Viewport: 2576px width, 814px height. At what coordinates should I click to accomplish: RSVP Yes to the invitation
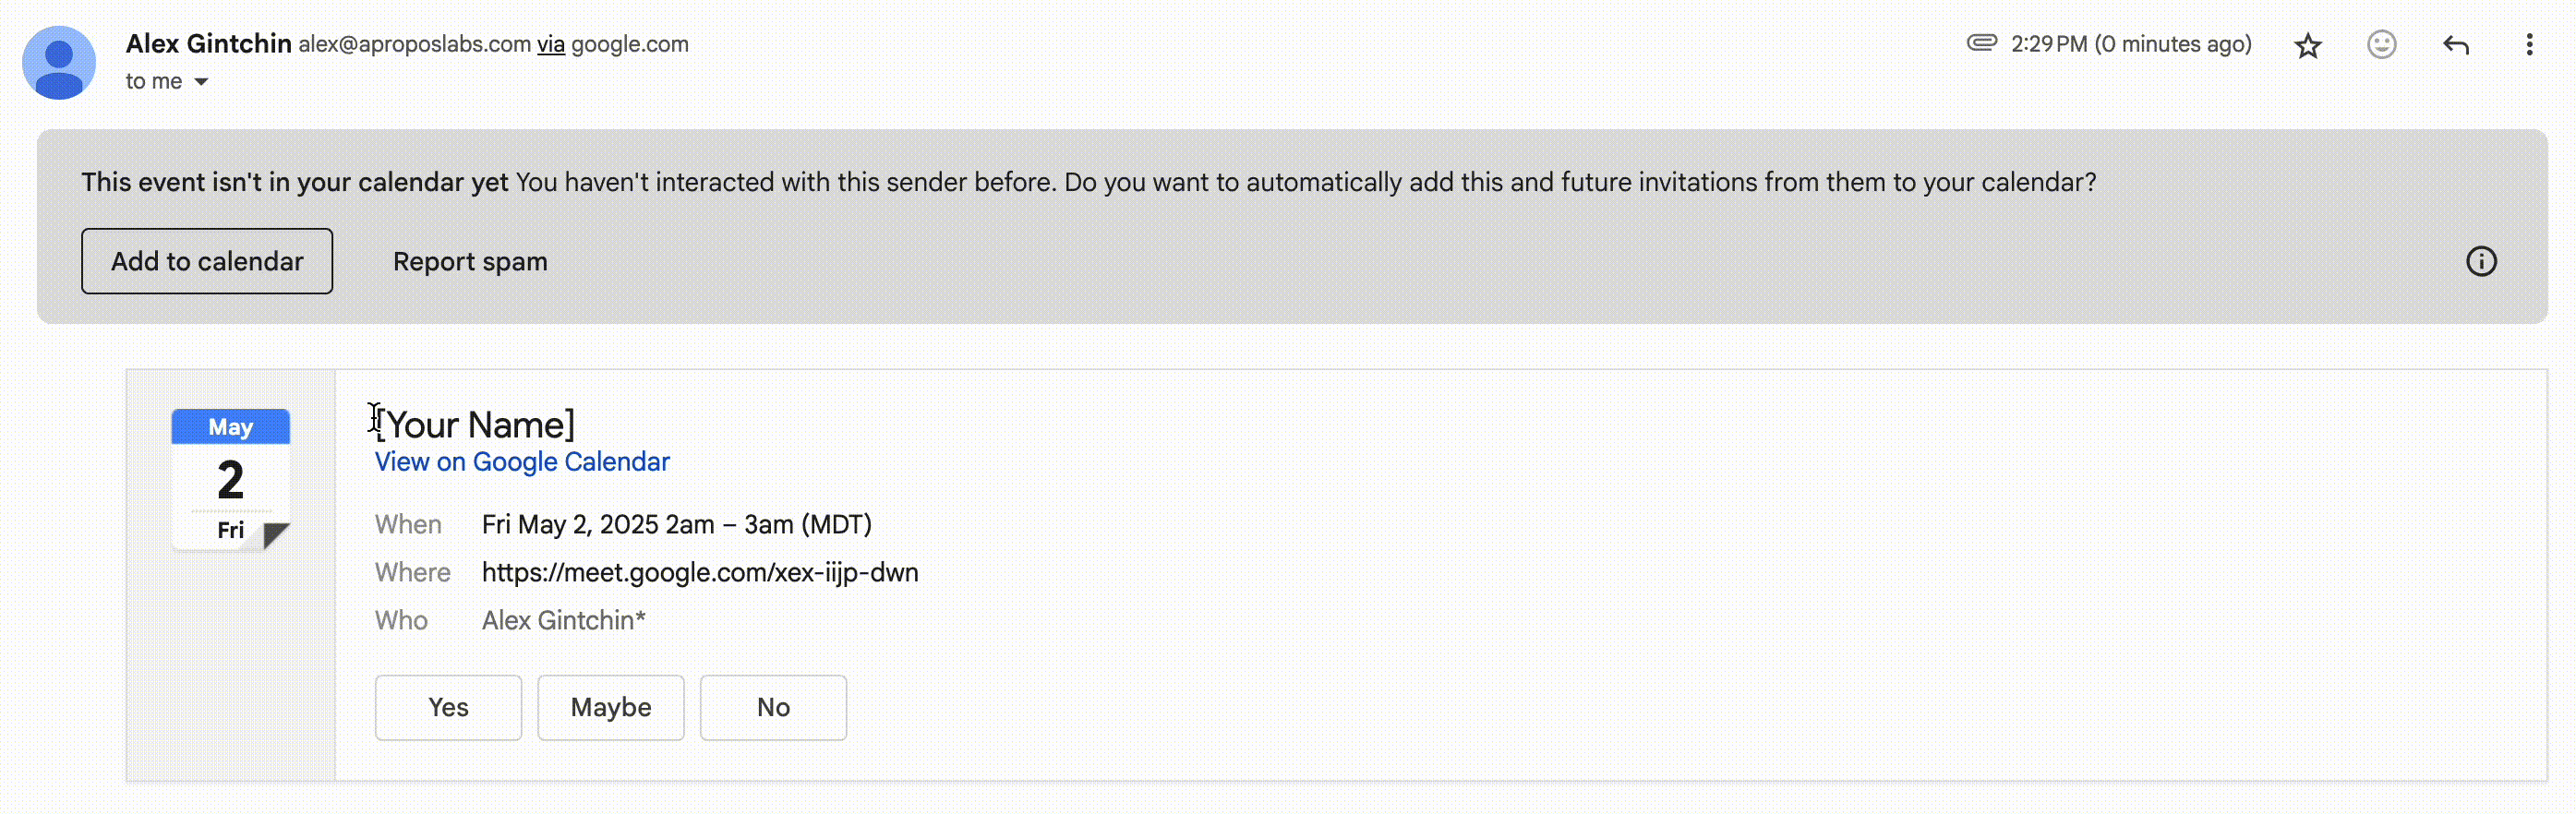pyautogui.click(x=448, y=707)
